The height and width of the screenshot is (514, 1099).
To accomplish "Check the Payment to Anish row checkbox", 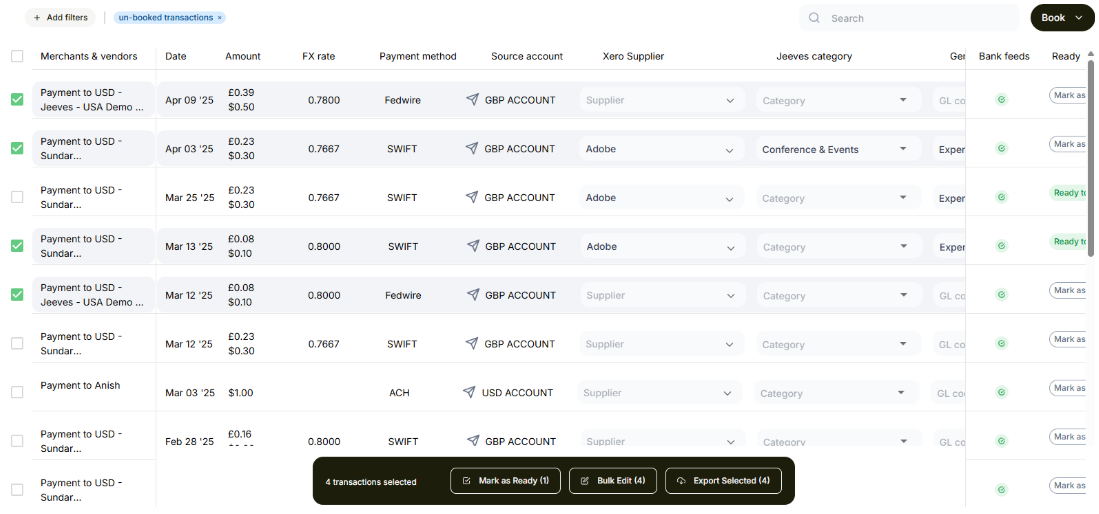I will pos(17,392).
